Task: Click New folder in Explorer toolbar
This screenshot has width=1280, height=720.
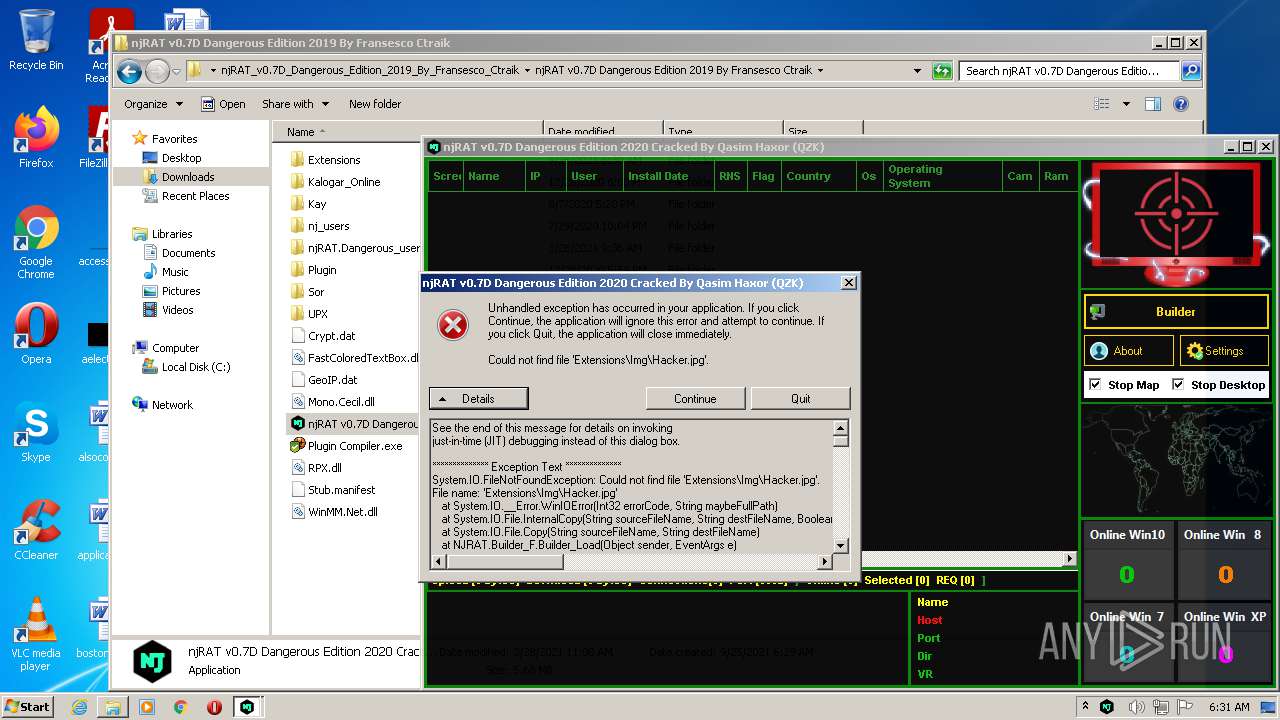Action: (x=375, y=104)
